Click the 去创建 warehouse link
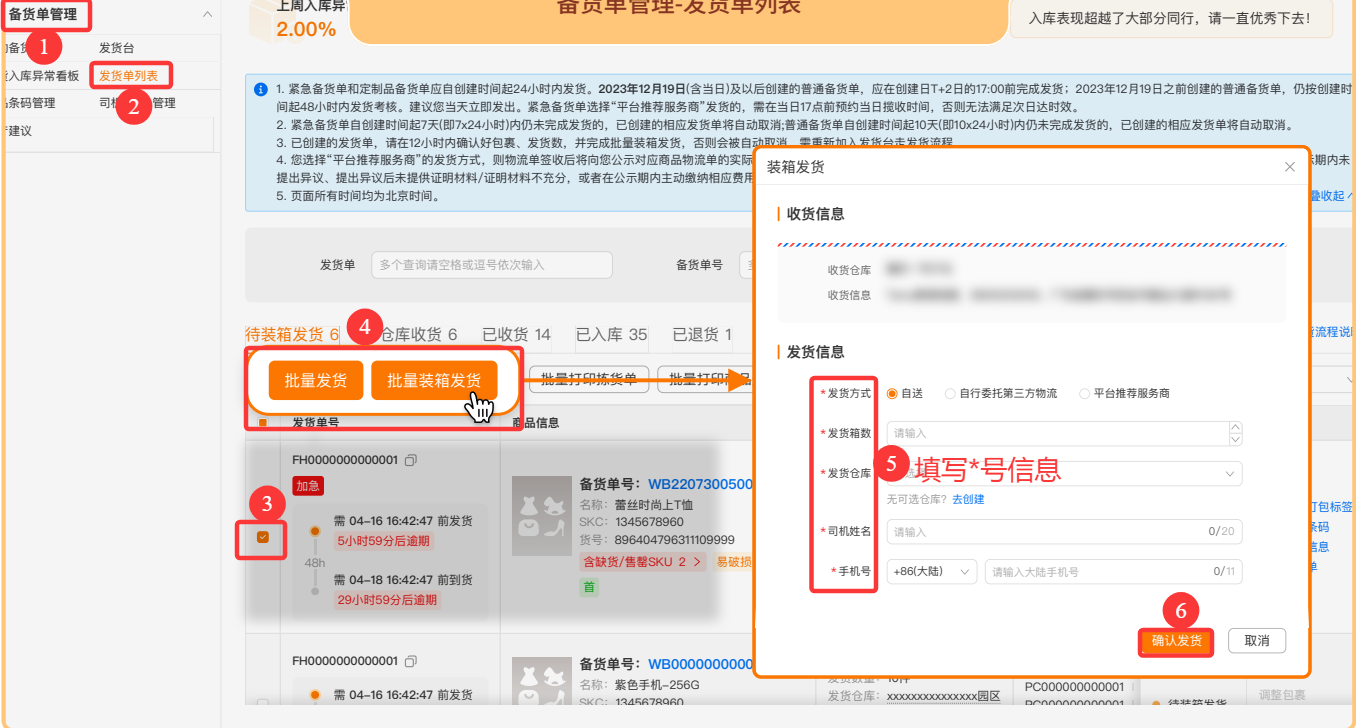The image size is (1356, 728). [968, 499]
